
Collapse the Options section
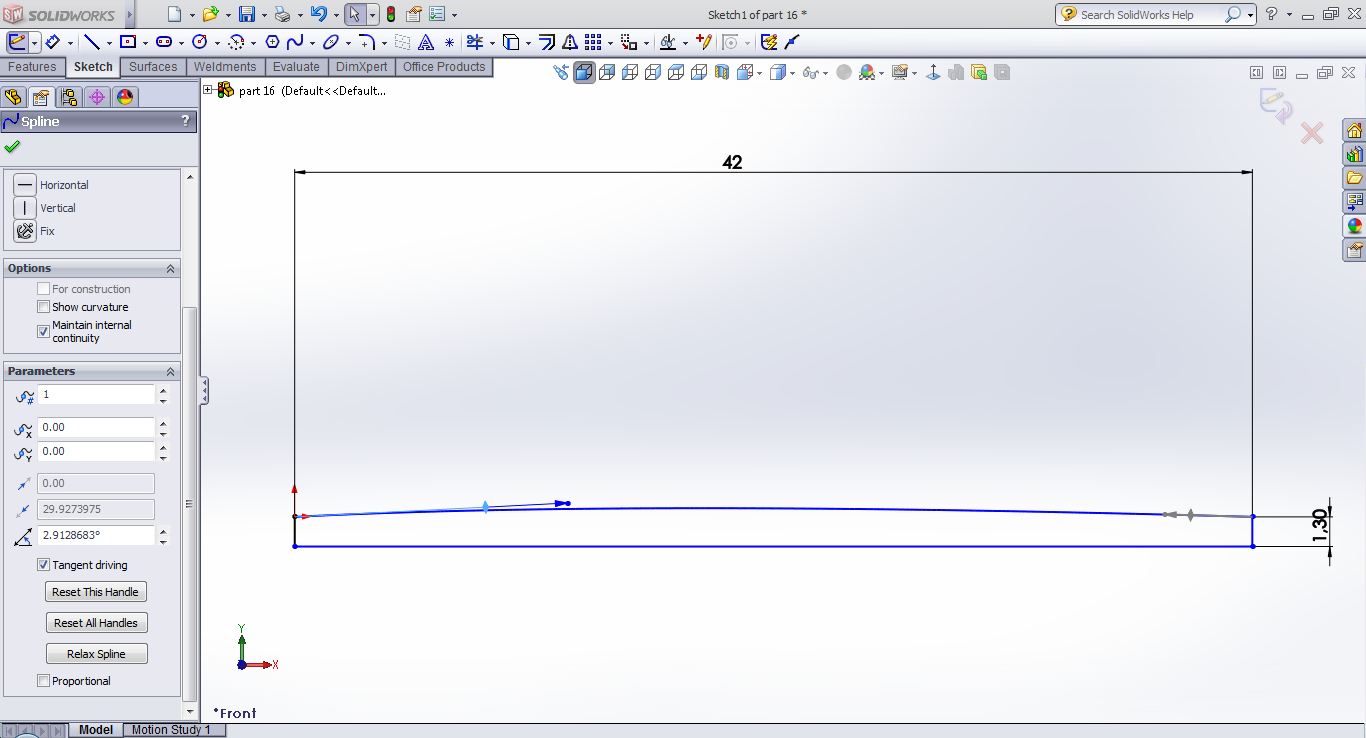click(x=170, y=268)
